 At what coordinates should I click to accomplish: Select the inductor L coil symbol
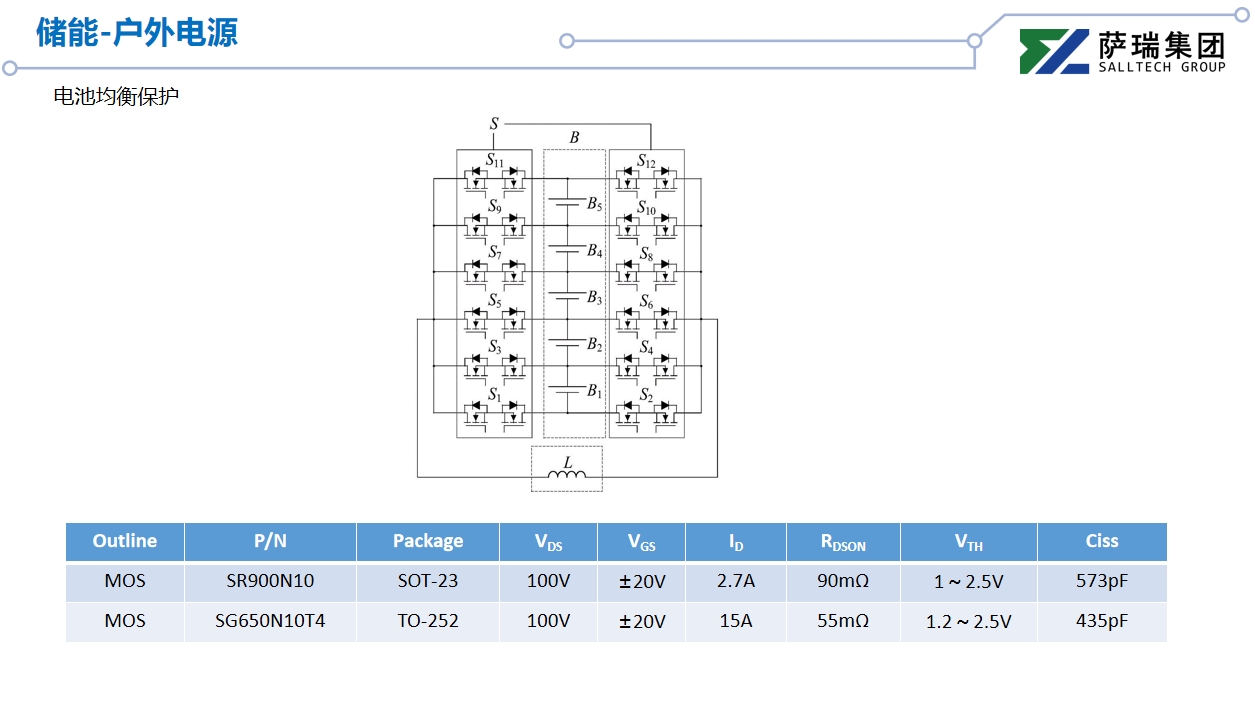pyautogui.click(x=567, y=474)
